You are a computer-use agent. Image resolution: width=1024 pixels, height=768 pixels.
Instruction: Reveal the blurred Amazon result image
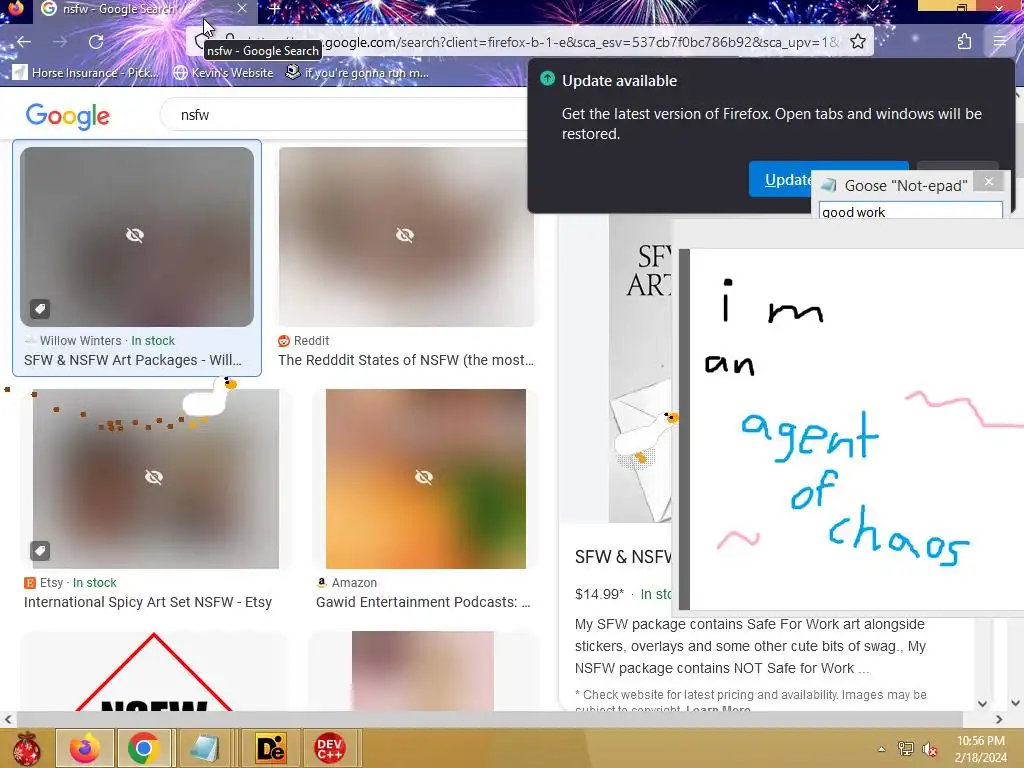coord(424,477)
